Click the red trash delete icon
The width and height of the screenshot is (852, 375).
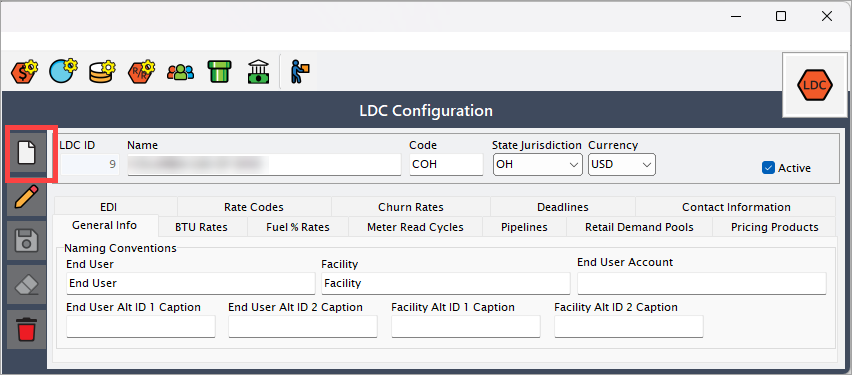click(x=27, y=329)
